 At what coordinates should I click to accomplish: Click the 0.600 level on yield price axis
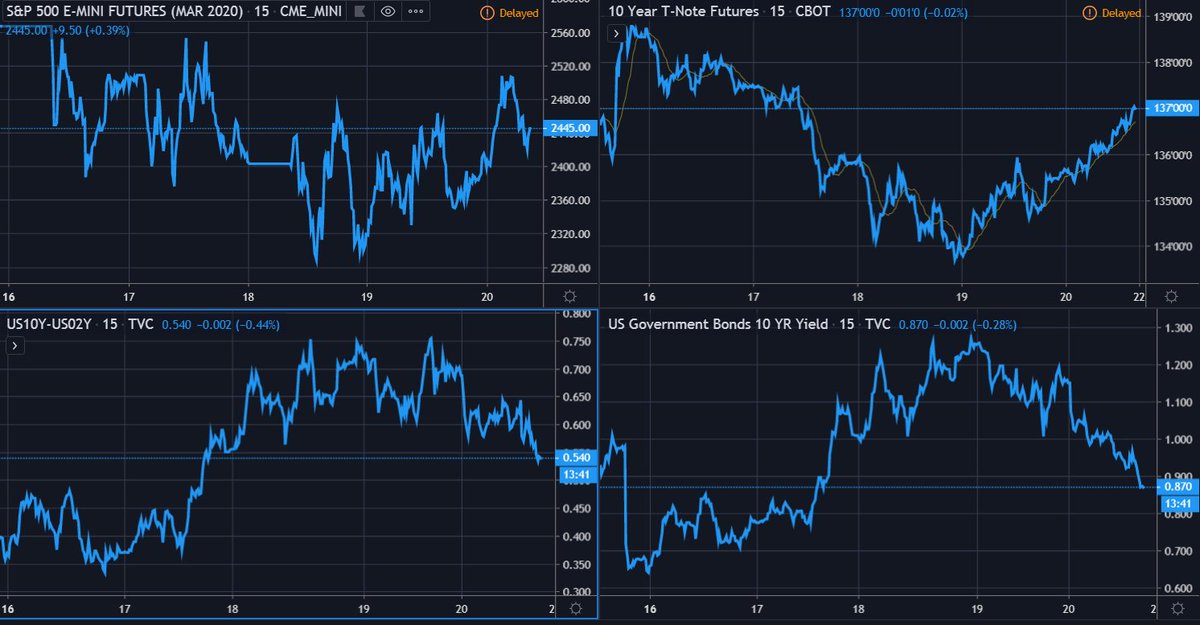(x=1176, y=589)
